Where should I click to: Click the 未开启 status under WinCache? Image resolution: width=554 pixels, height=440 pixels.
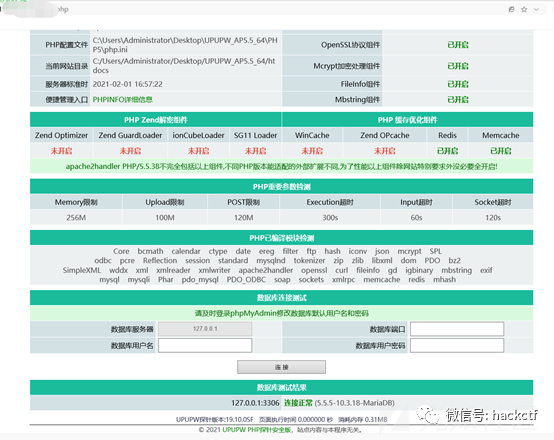(312, 151)
